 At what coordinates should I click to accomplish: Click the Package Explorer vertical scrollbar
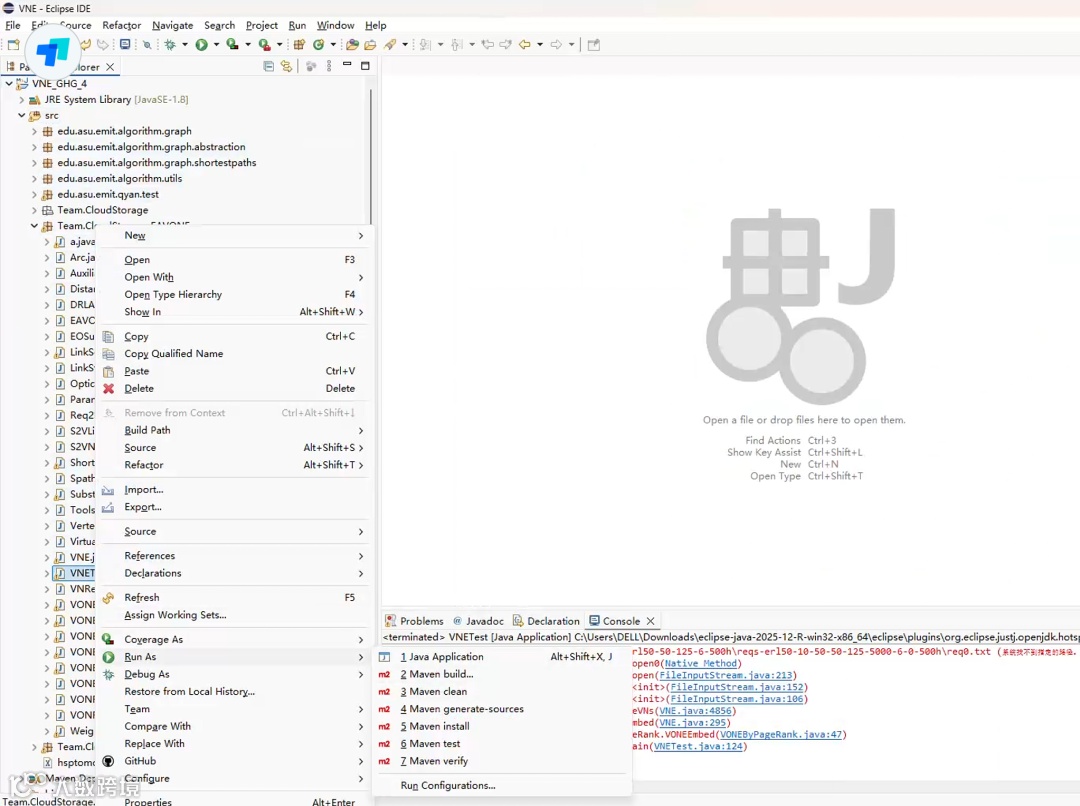click(x=371, y=155)
